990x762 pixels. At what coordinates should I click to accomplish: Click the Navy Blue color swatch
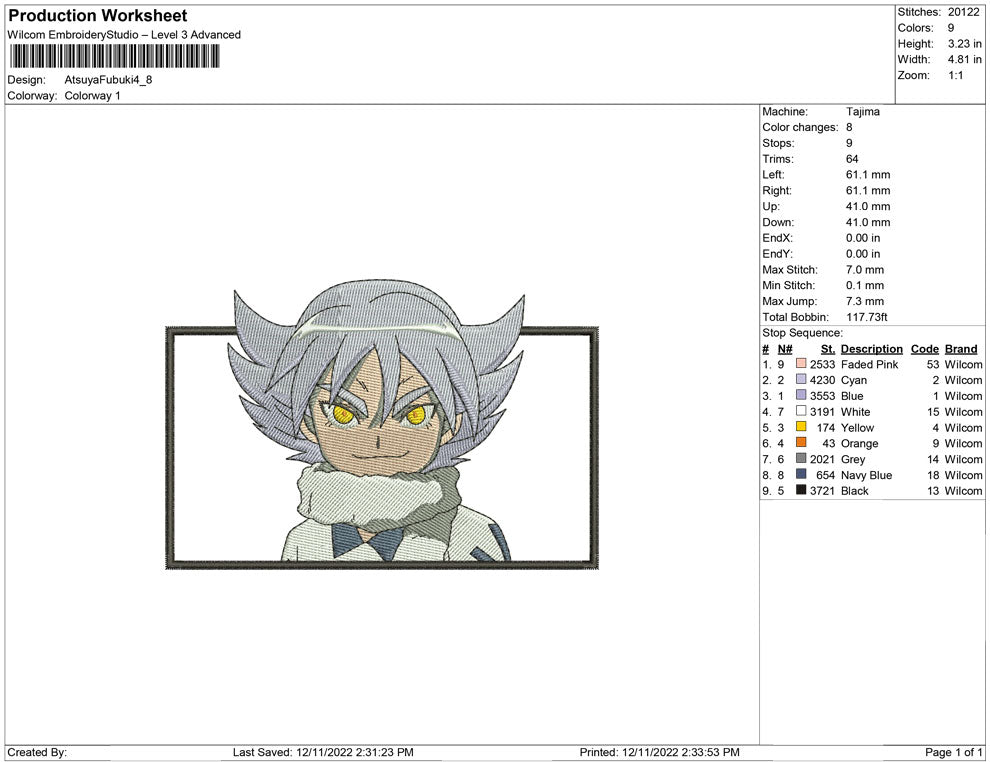[801, 474]
